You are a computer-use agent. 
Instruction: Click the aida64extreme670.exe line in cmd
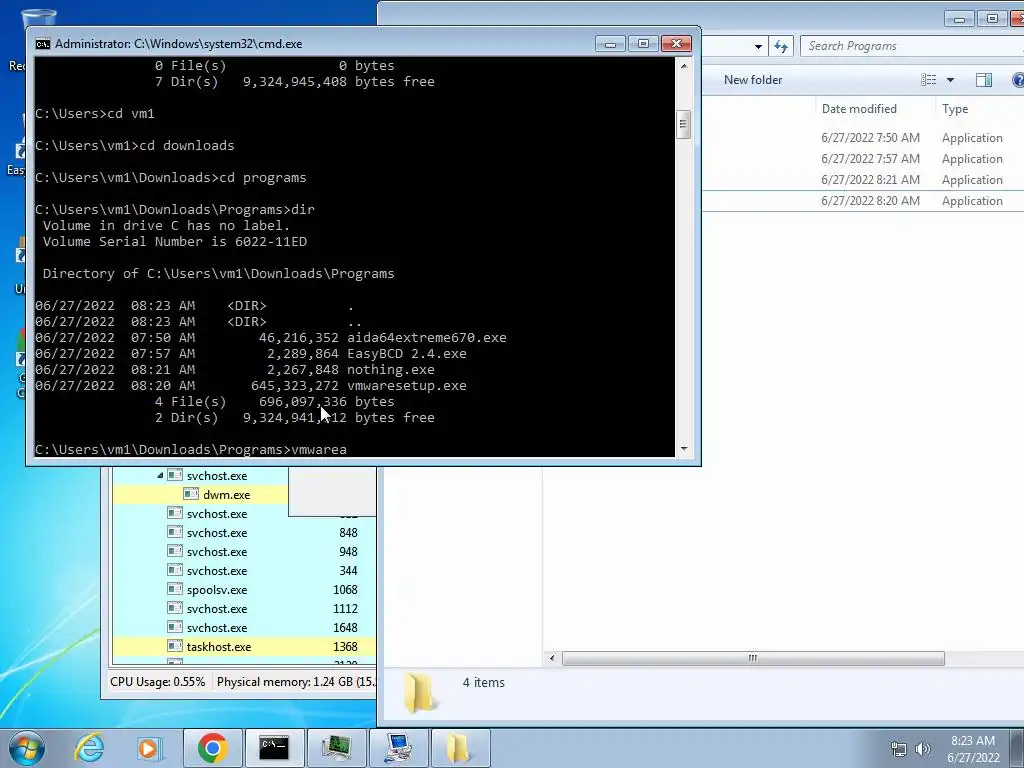pos(271,338)
